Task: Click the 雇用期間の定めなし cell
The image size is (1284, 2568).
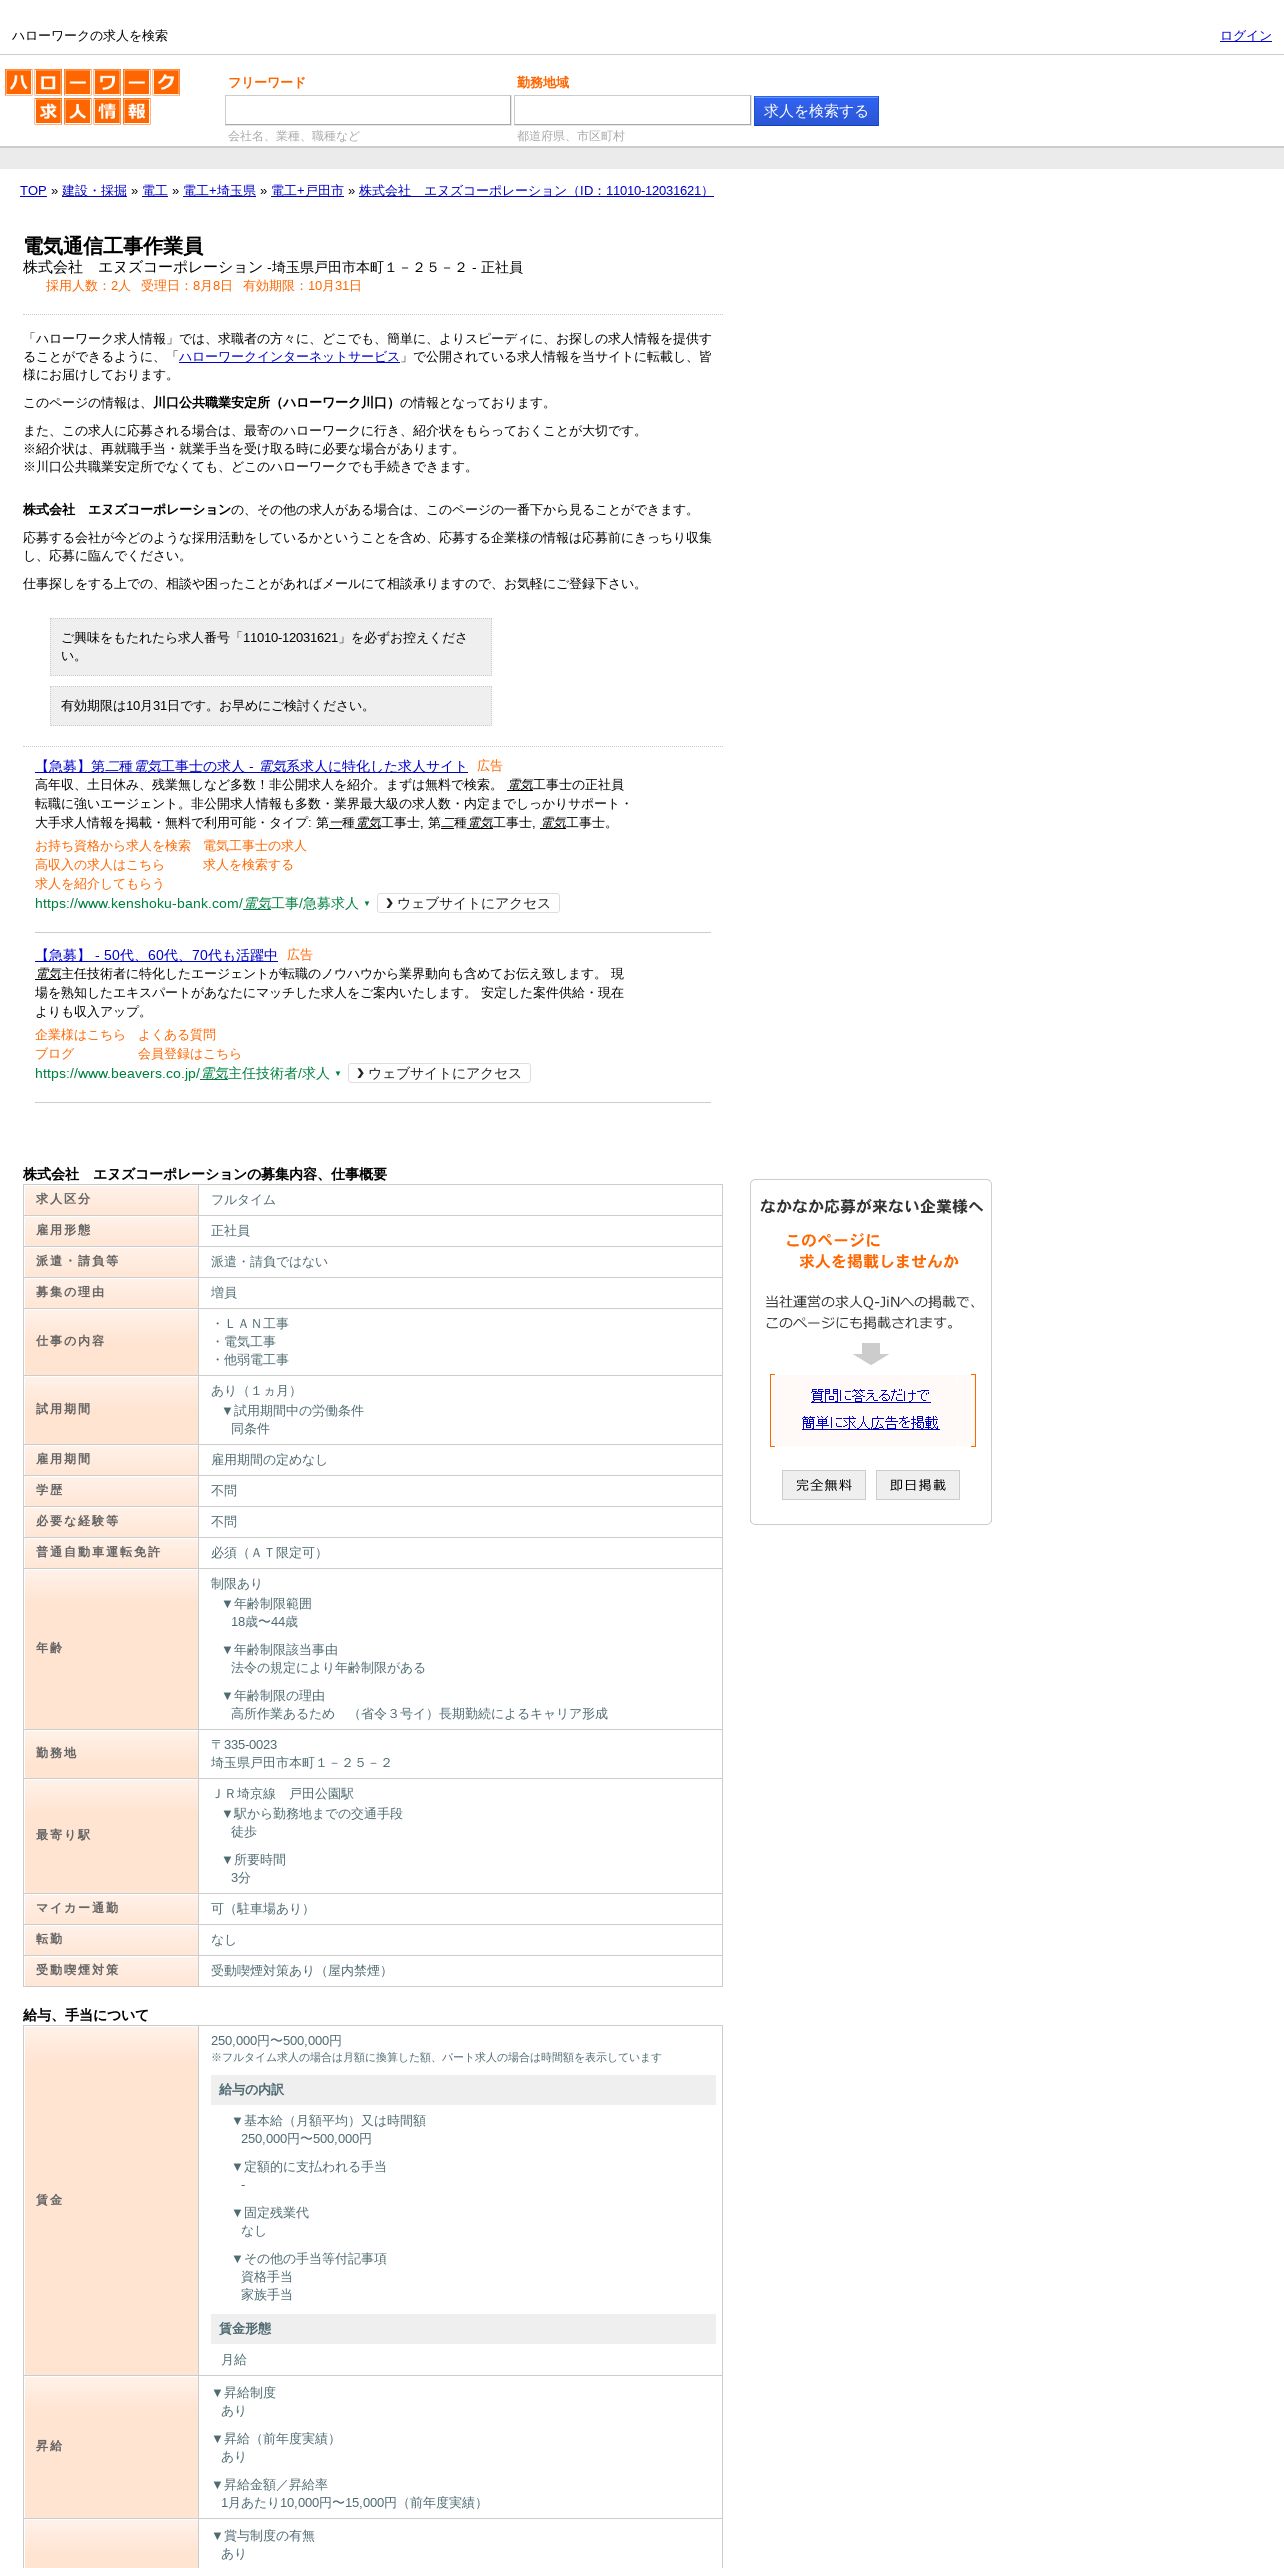Action: point(460,1460)
